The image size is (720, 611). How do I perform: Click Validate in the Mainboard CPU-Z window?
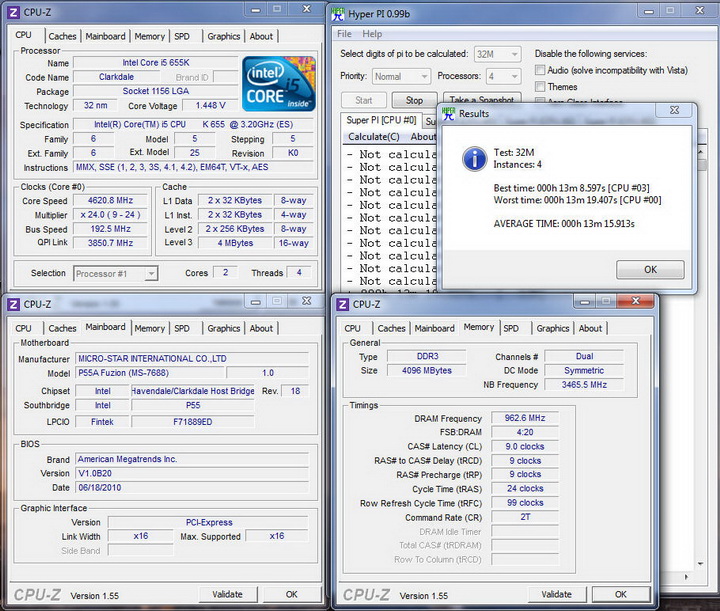click(227, 594)
